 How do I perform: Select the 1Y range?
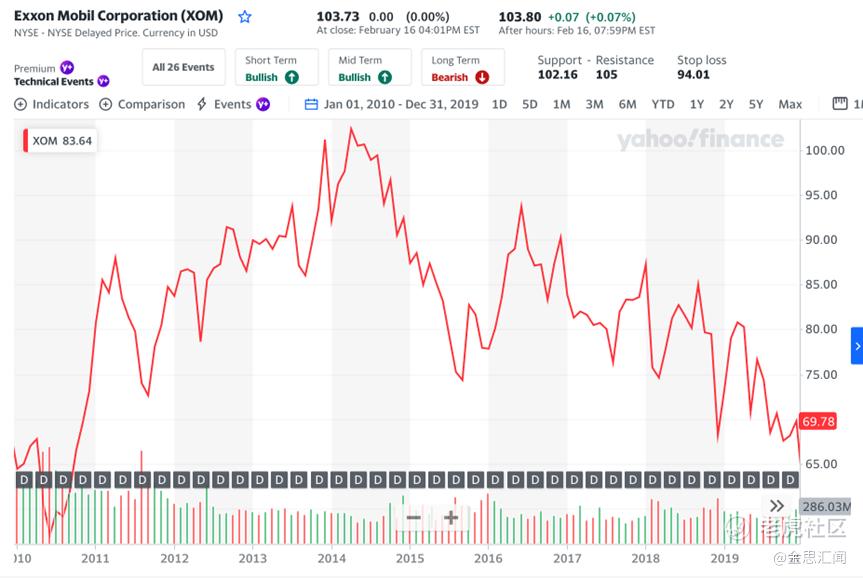pyautogui.click(x=697, y=105)
